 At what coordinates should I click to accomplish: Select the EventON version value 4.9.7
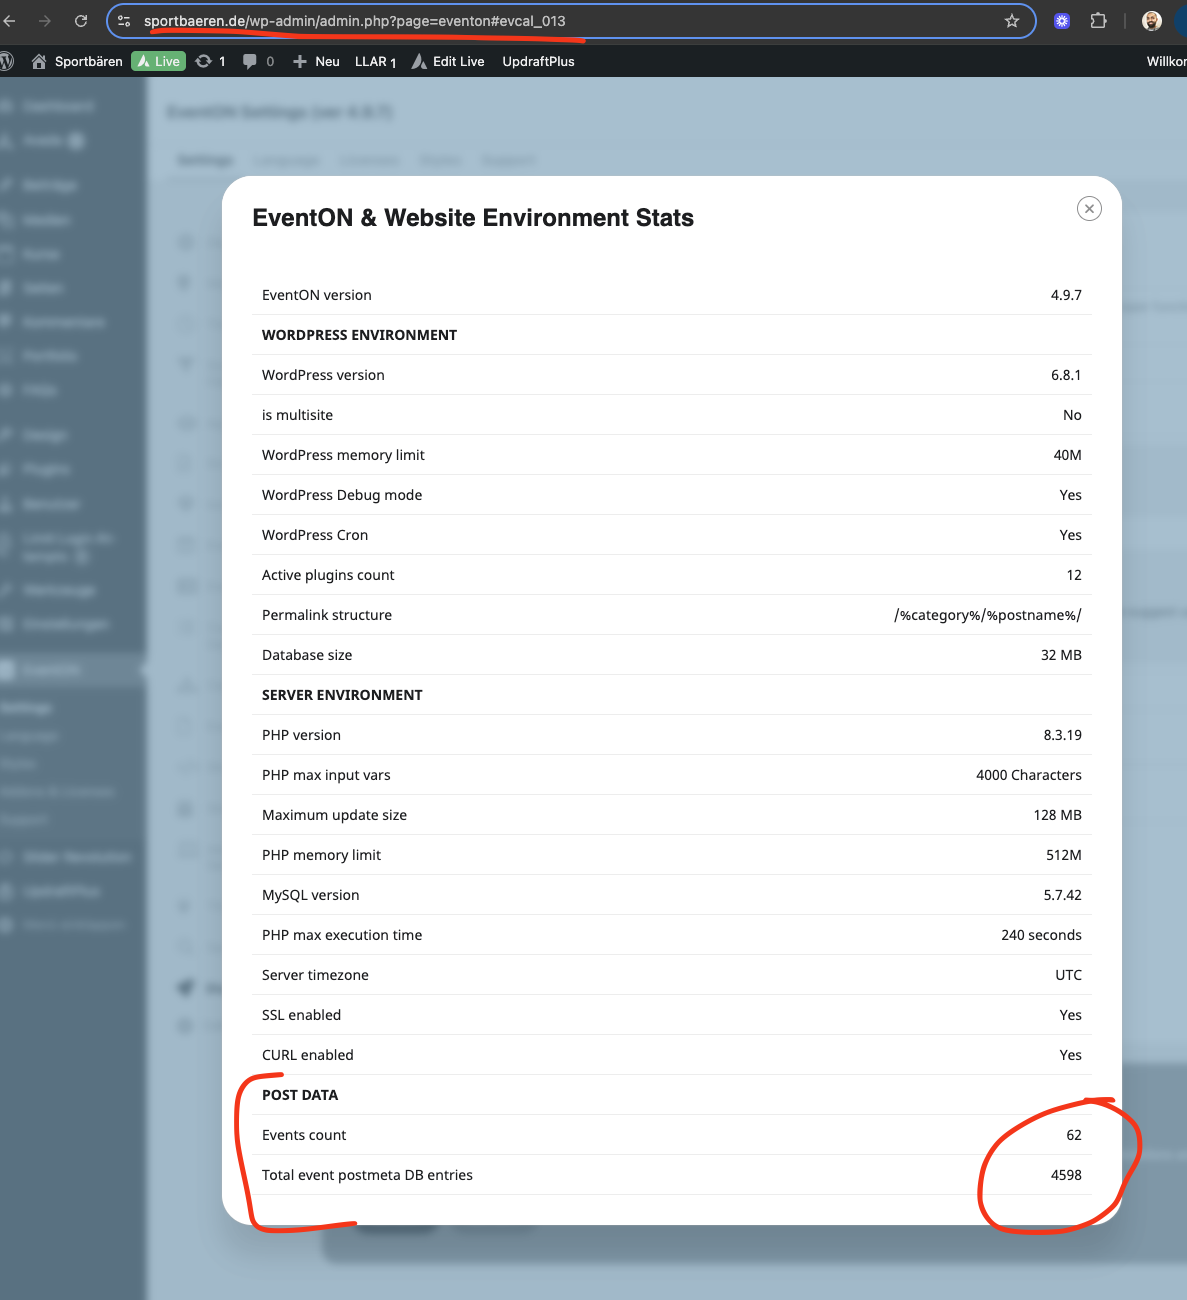coord(1066,295)
